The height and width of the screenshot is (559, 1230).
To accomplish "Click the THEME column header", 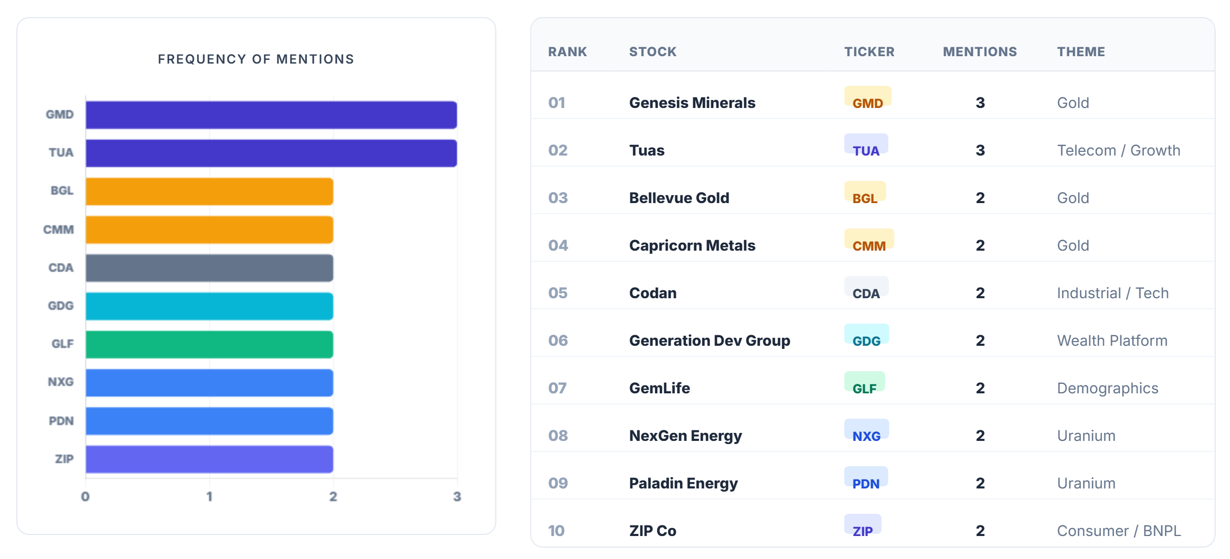I will pos(1081,52).
